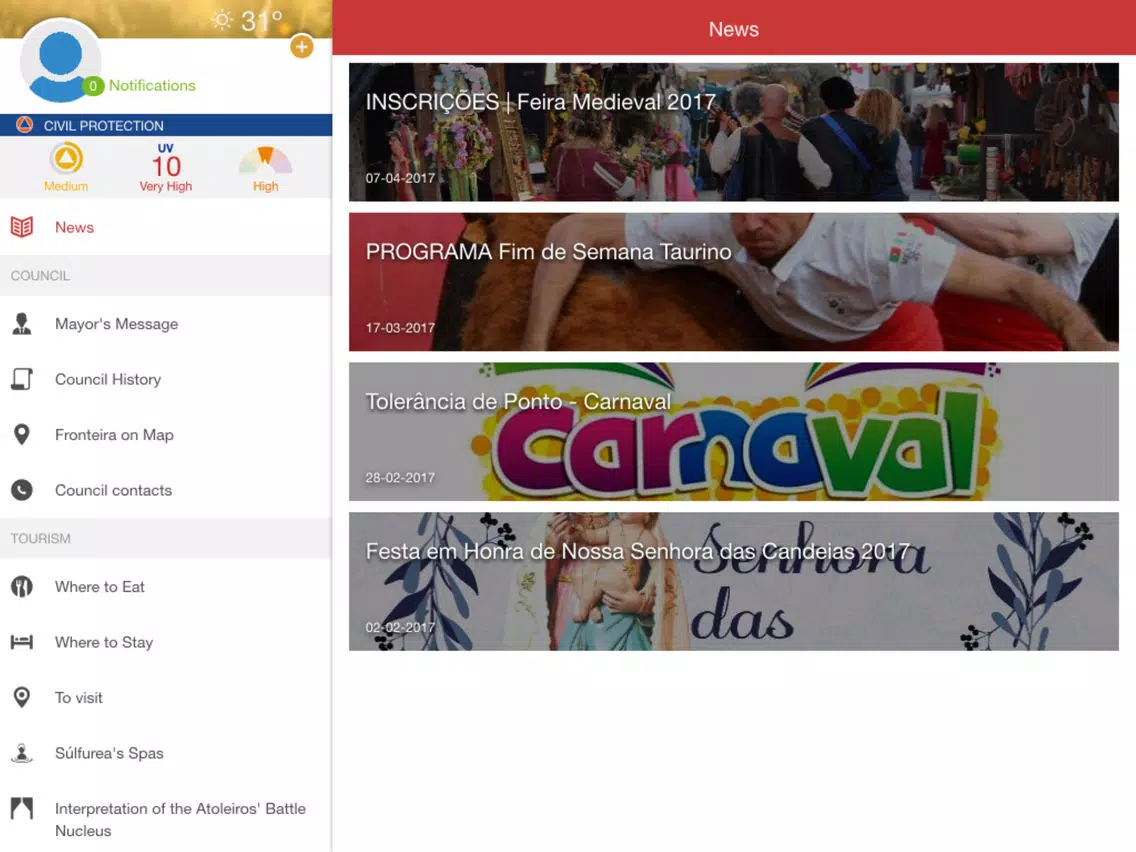Screen dimensions: 1136x852
Task: Click the sun weather icon
Action: (222, 20)
